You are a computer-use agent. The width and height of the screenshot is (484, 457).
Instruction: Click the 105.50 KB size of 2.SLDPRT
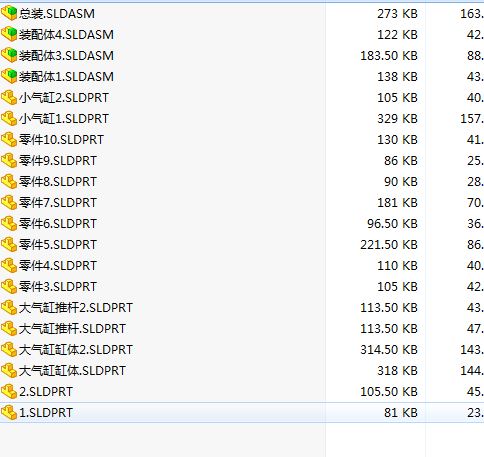click(389, 392)
